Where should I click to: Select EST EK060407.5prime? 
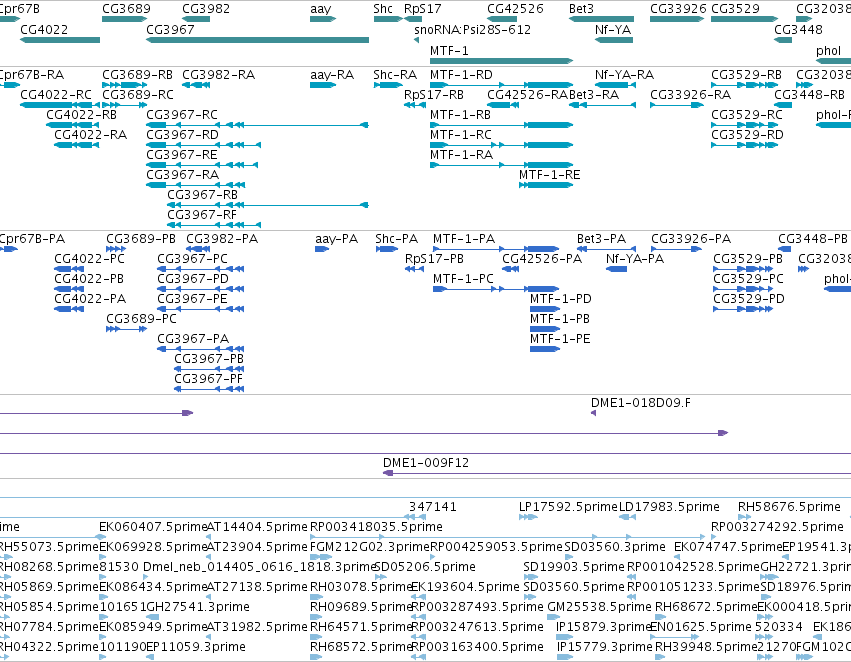[153, 527]
